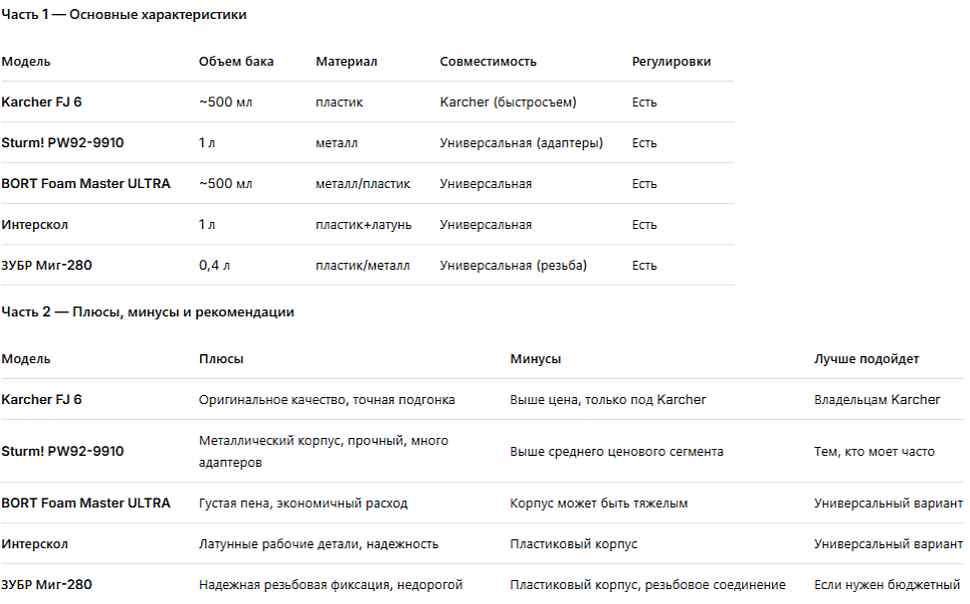The height and width of the screenshot is (604, 970).
Task: Click the 'Karcher (быстросъем)' compatibility cell
Action: pyautogui.click(x=508, y=102)
